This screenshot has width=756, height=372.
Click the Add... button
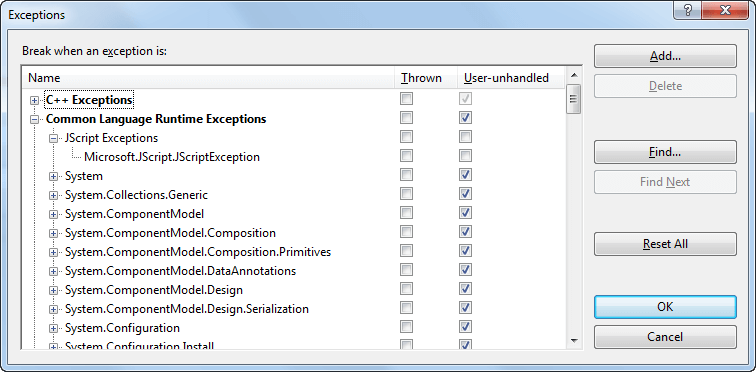pyautogui.click(x=665, y=56)
